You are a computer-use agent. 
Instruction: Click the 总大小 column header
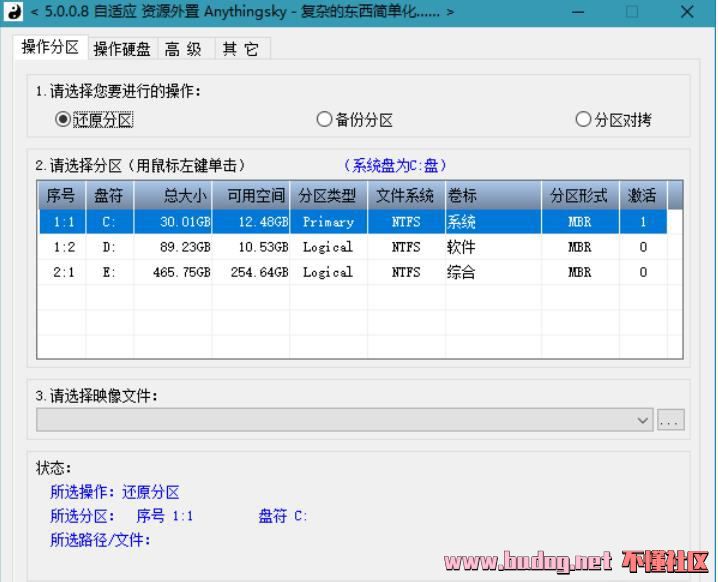[173, 196]
